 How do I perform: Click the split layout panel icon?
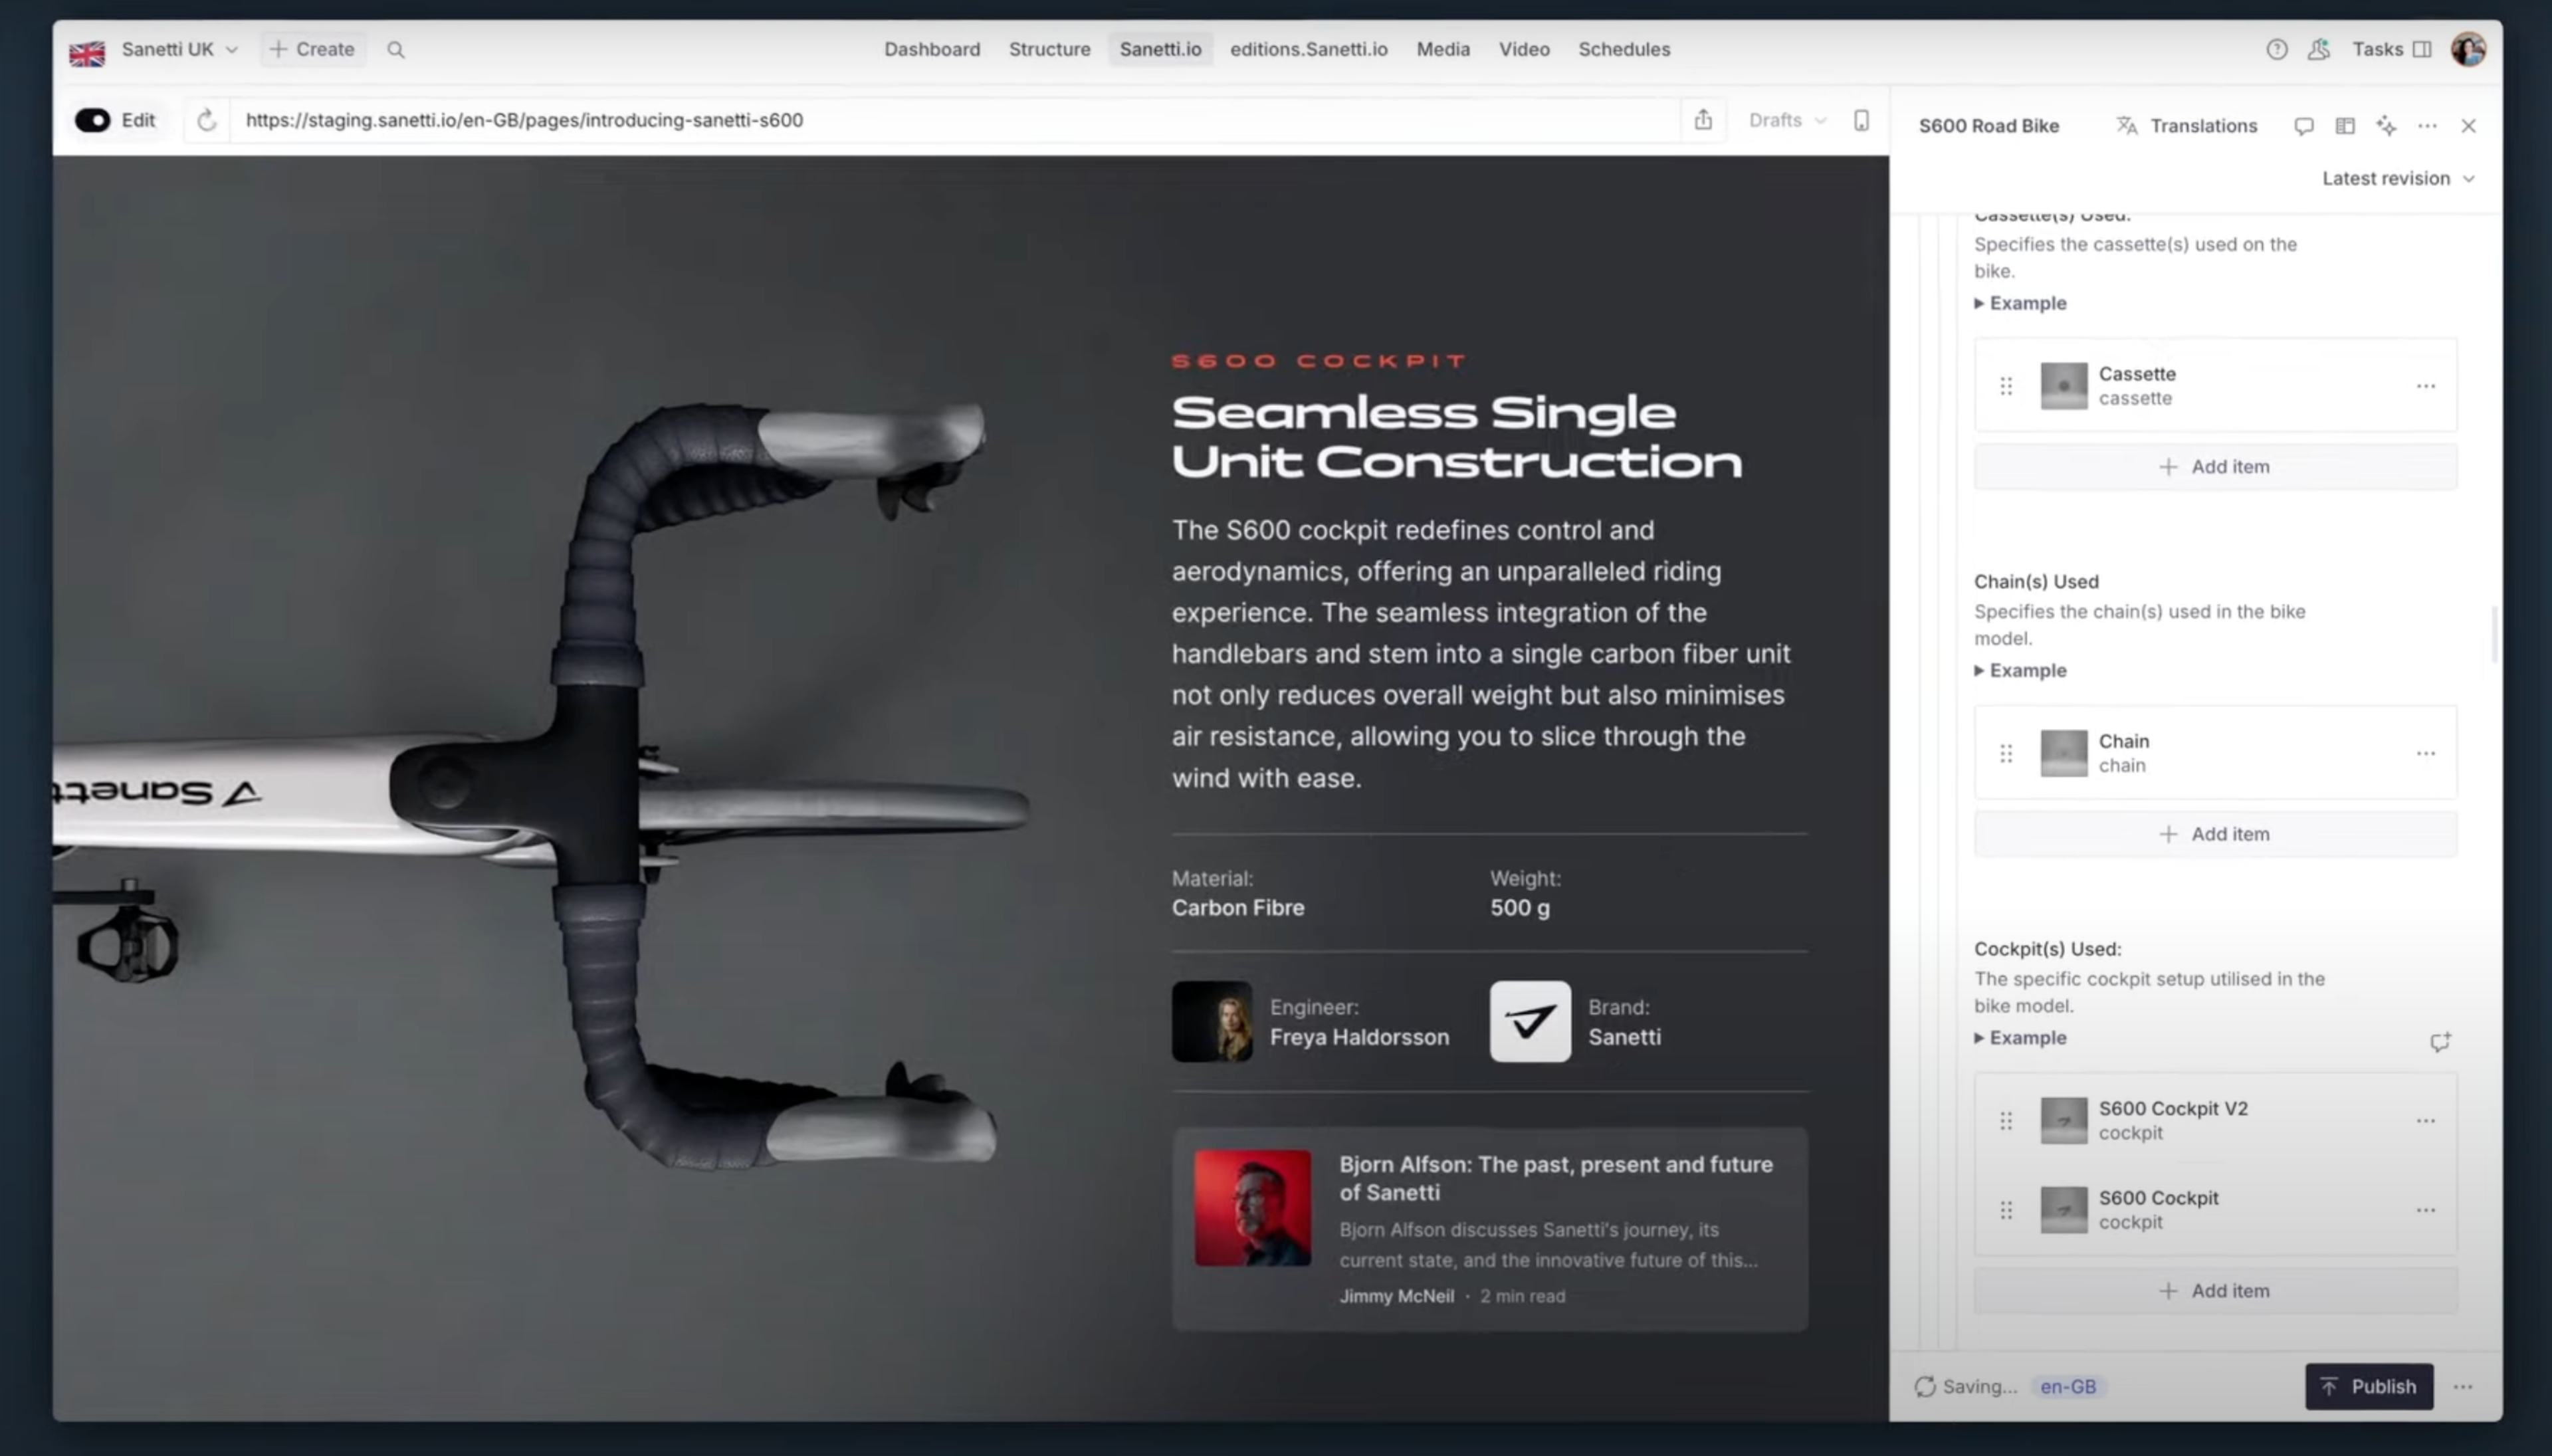[2344, 126]
